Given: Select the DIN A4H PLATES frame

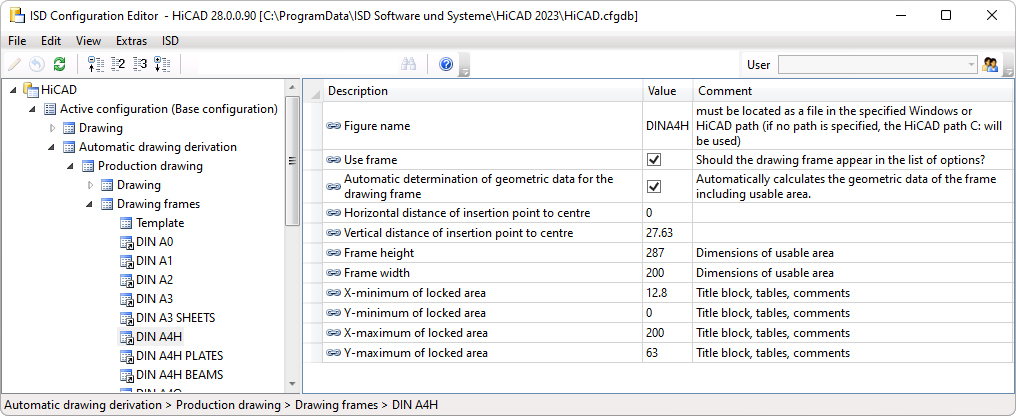Looking at the screenshot, I should pos(179,356).
